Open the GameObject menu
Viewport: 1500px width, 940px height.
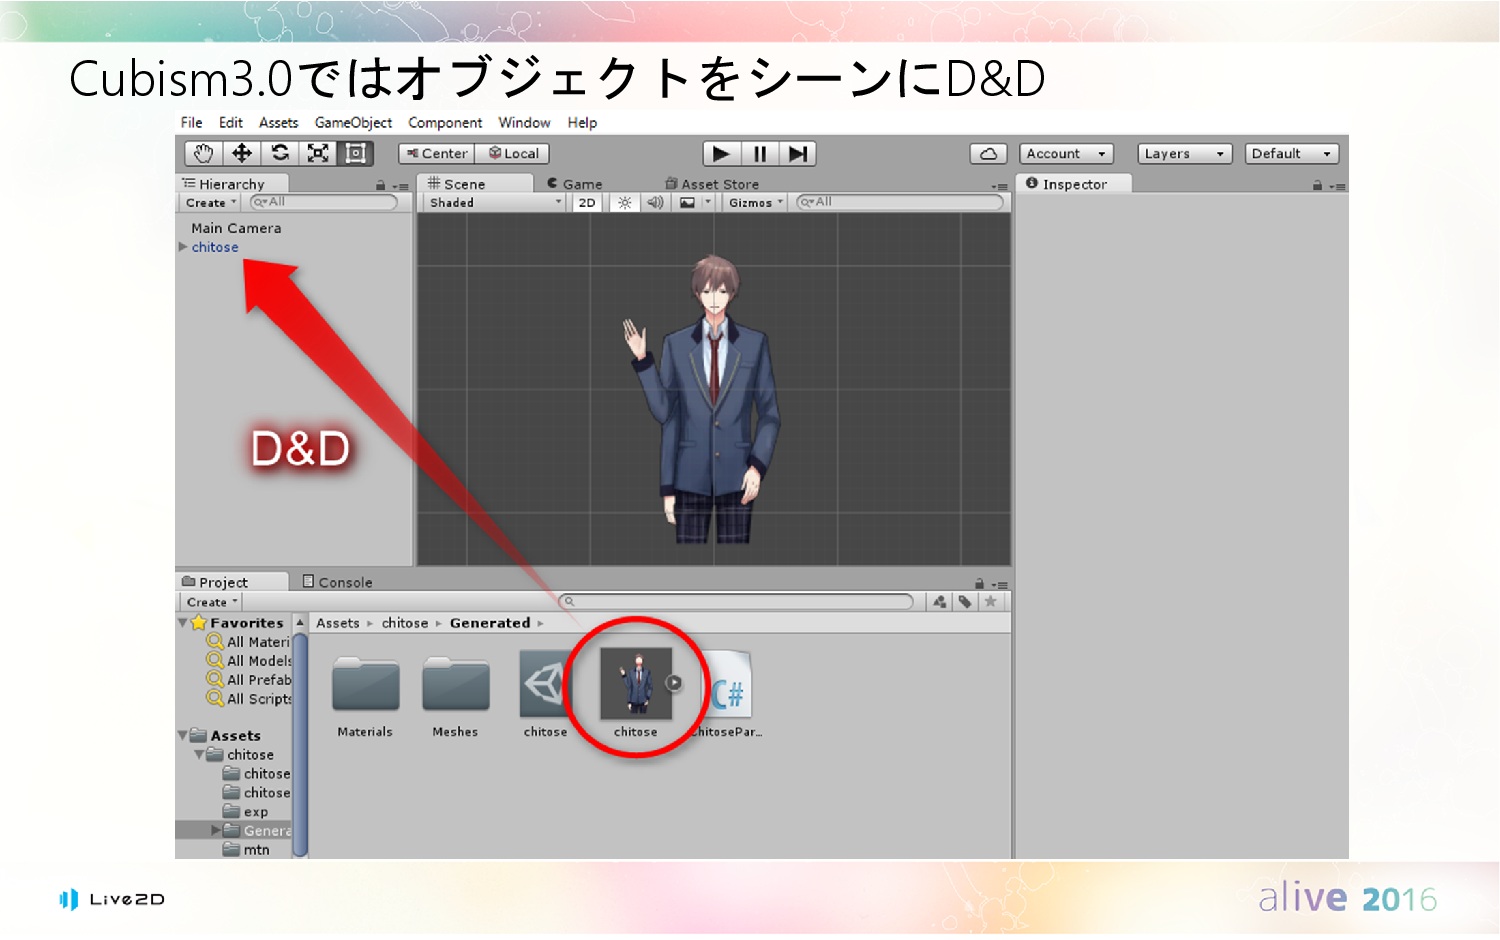pyautogui.click(x=353, y=123)
